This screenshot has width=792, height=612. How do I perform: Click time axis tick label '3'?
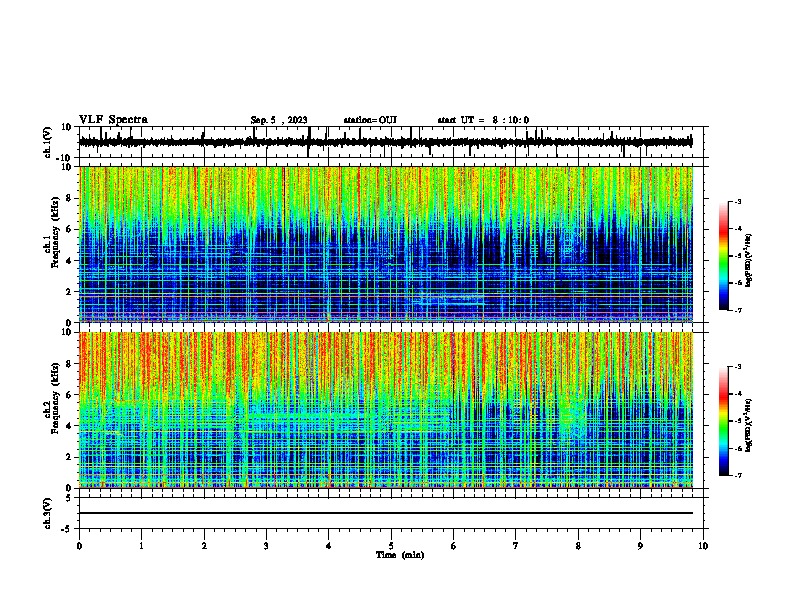point(266,546)
